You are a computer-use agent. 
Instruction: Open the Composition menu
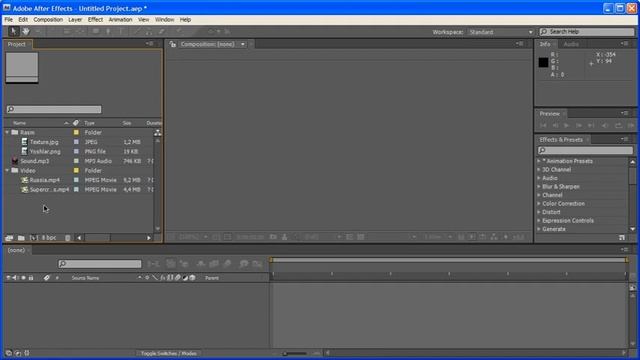click(x=48, y=20)
